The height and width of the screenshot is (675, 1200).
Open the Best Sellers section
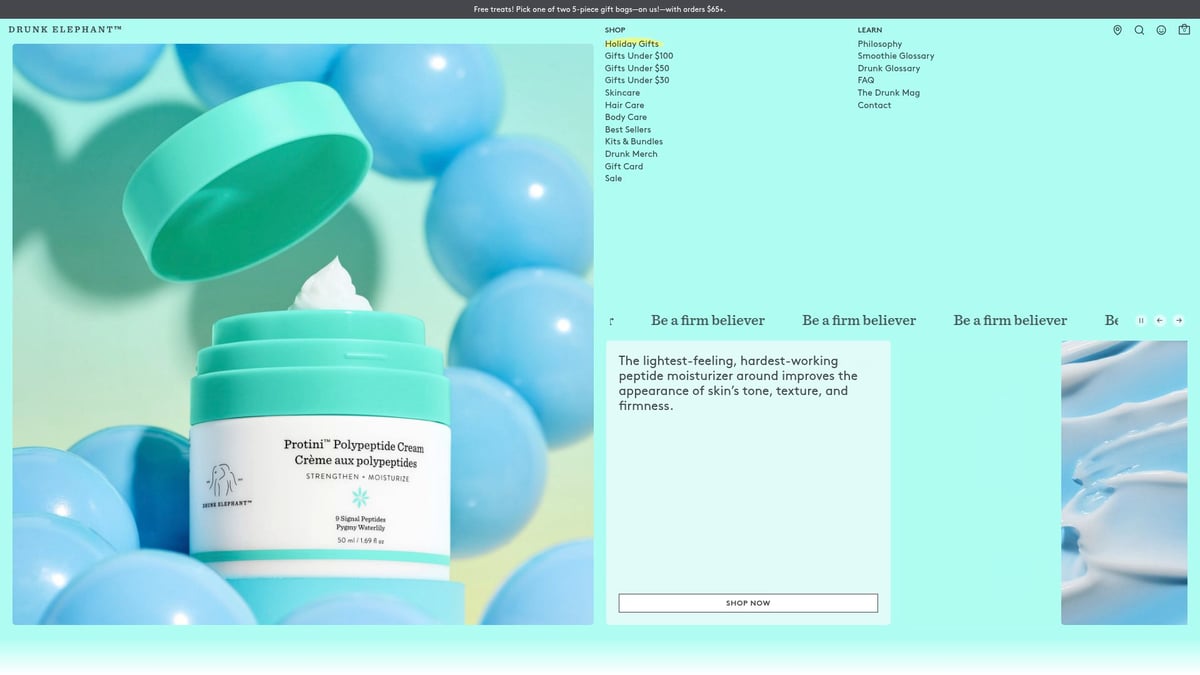(x=628, y=129)
